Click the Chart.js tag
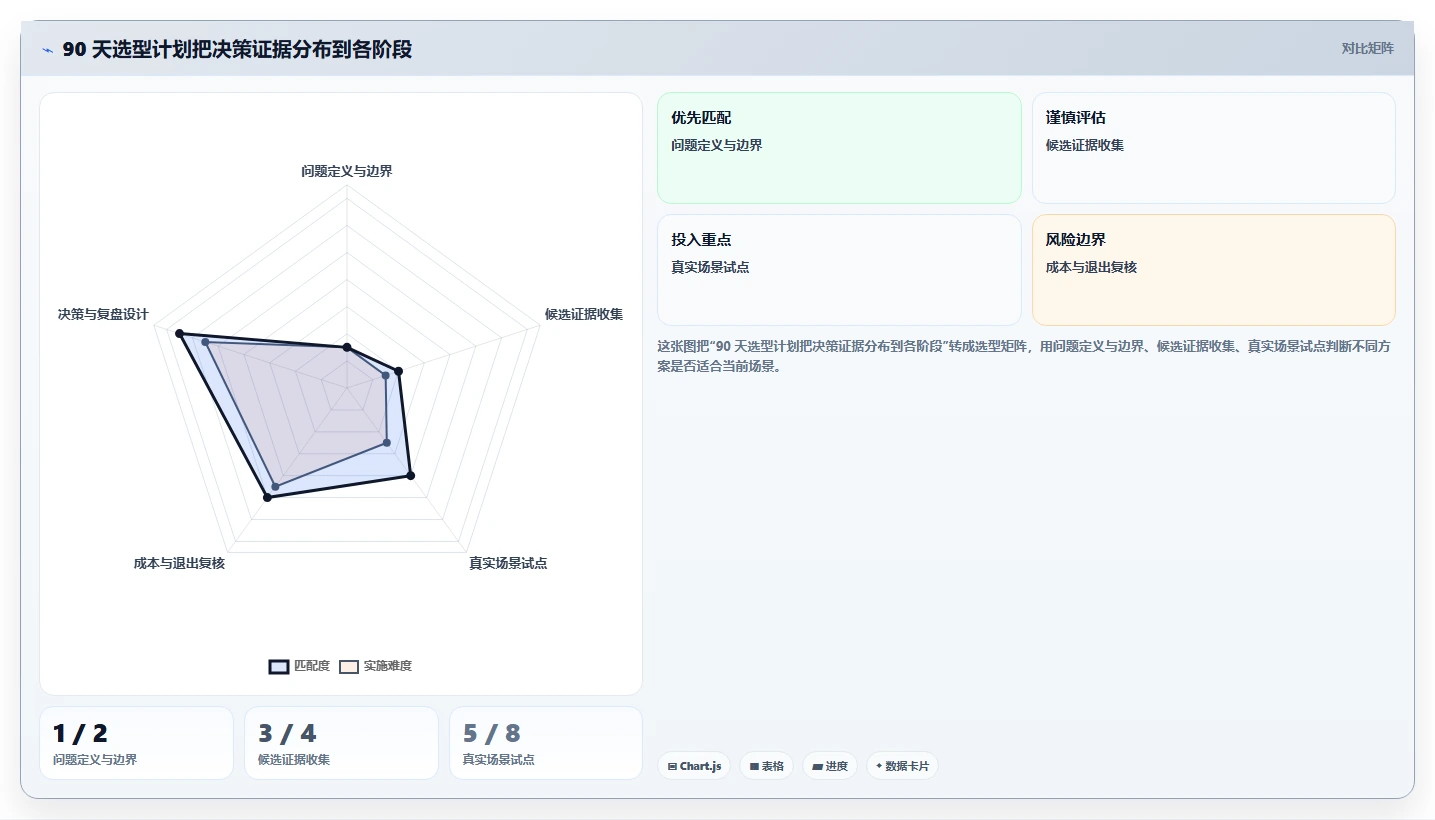The width and height of the screenshot is (1435, 820). coord(694,766)
